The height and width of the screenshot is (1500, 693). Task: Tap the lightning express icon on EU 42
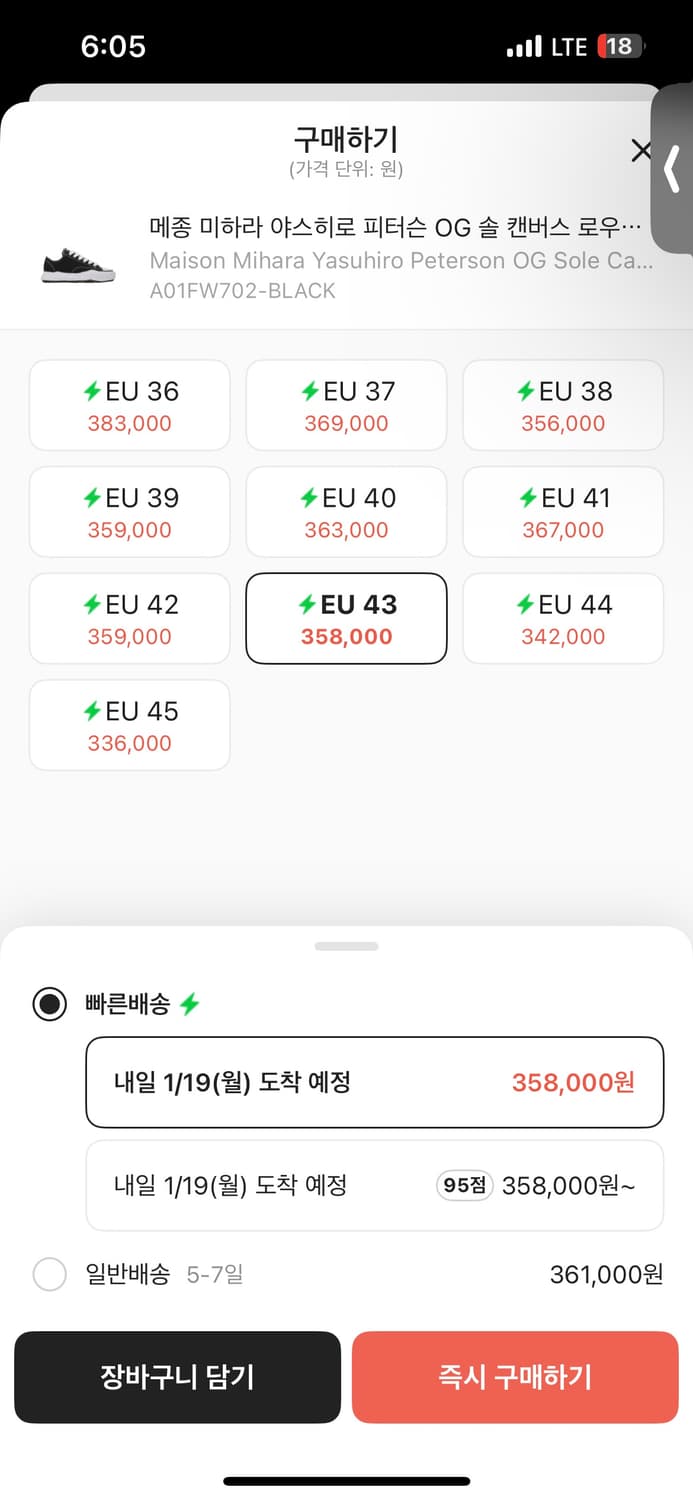92,604
